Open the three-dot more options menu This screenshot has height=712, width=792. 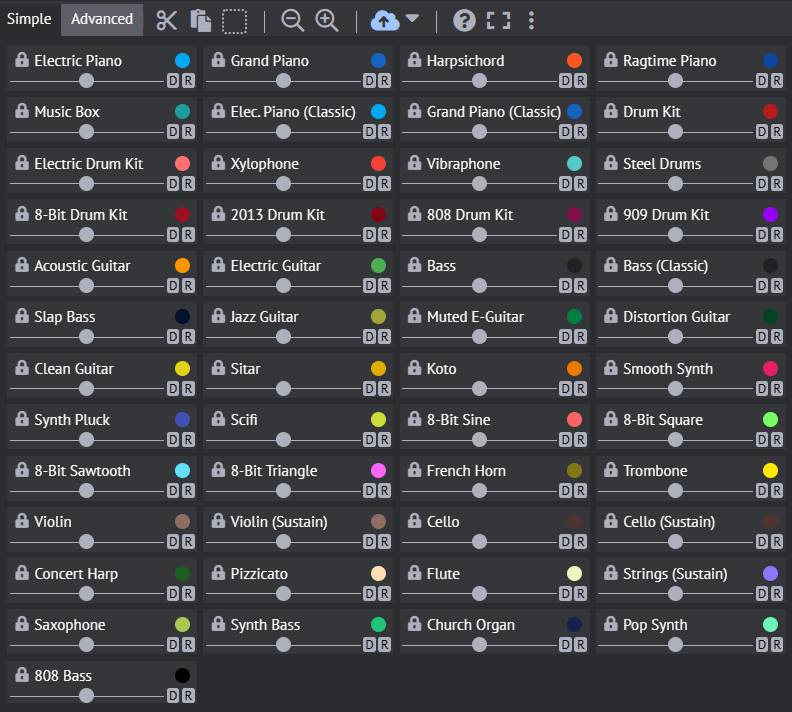click(531, 21)
